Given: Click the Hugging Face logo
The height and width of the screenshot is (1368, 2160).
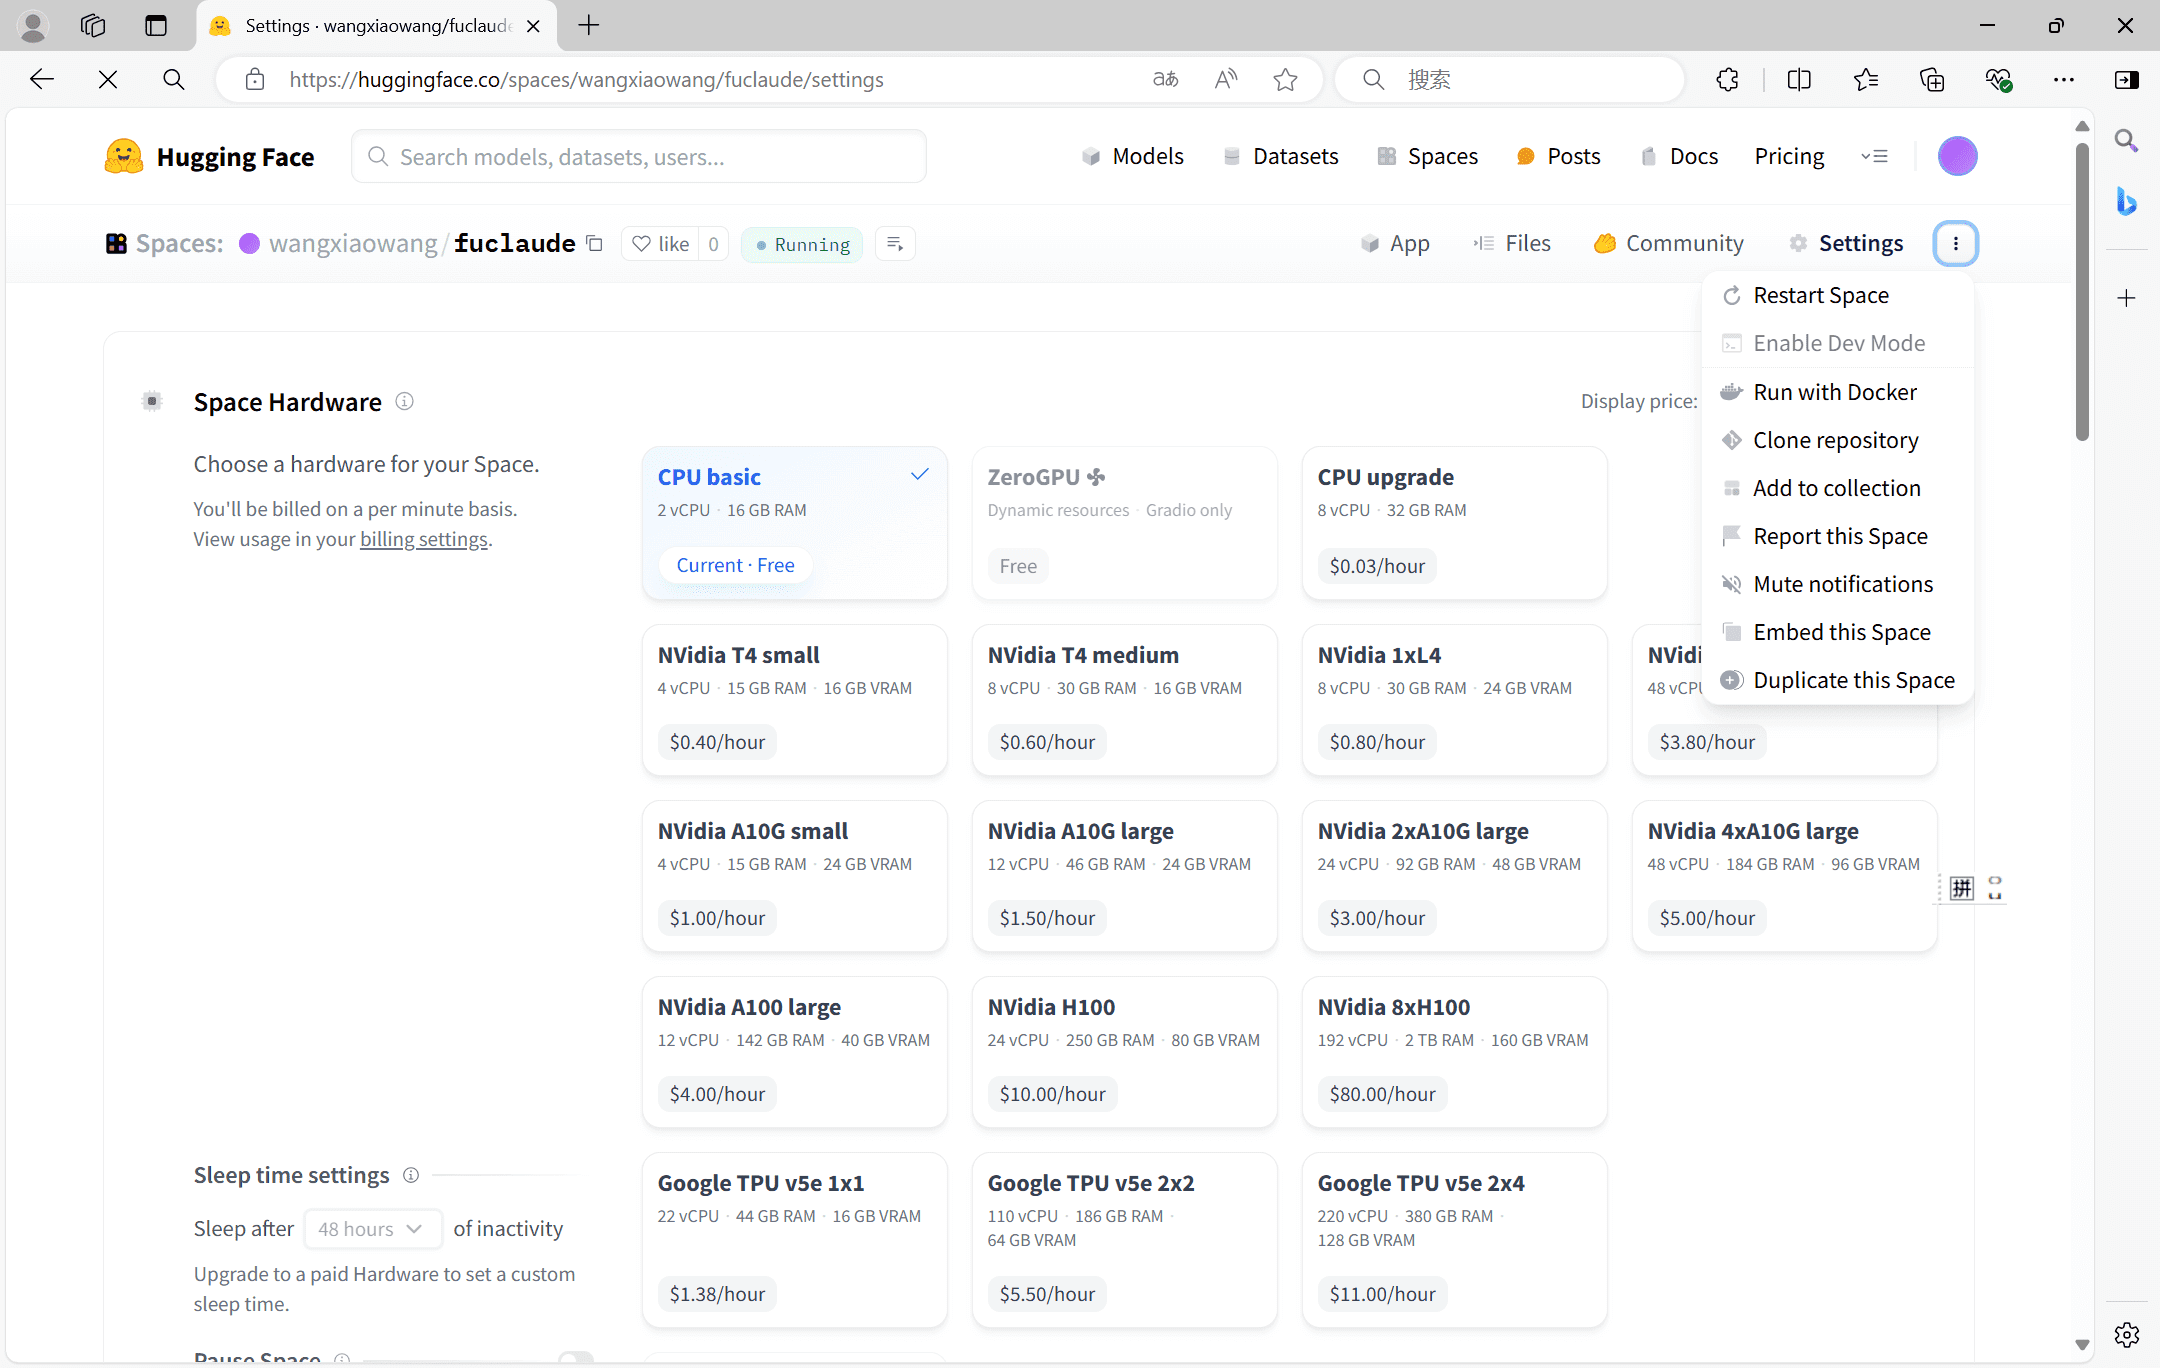Looking at the screenshot, I should point(209,156).
